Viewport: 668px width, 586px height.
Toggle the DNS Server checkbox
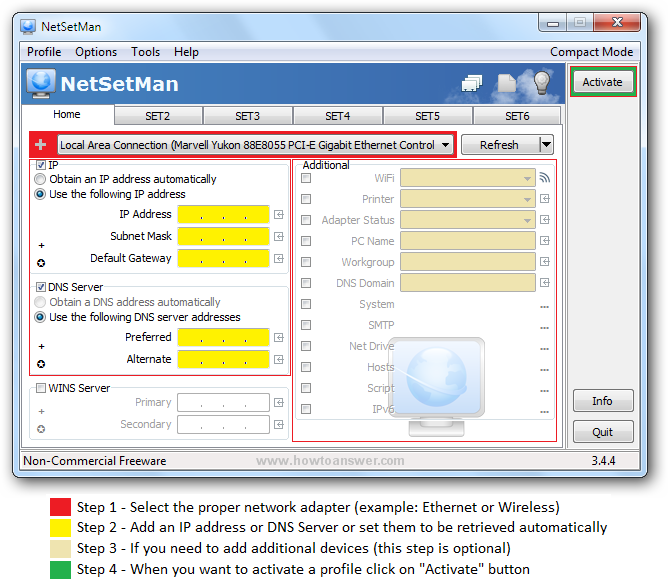(x=41, y=287)
